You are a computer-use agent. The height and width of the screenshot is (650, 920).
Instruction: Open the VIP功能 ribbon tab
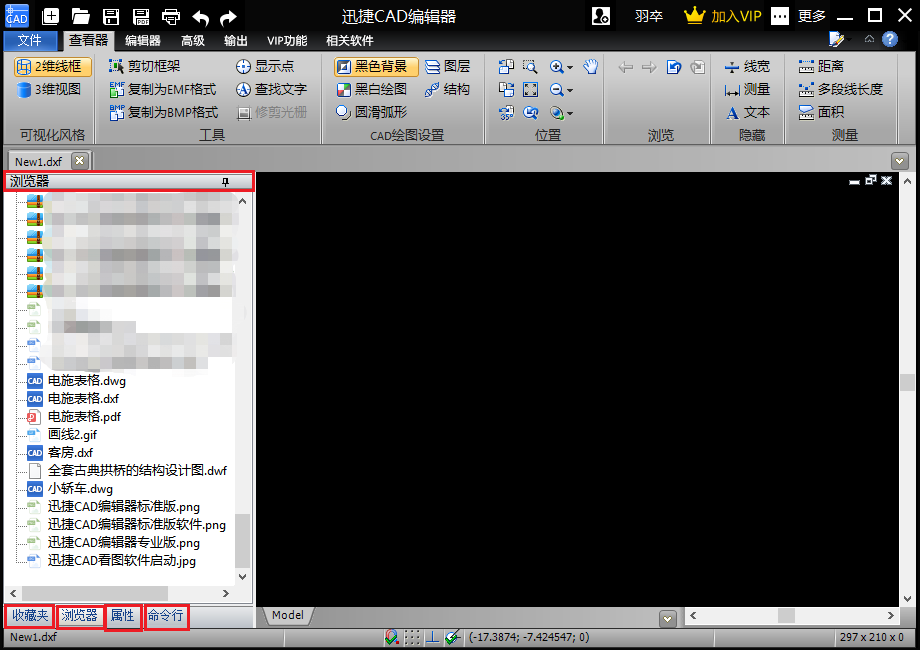pos(287,40)
